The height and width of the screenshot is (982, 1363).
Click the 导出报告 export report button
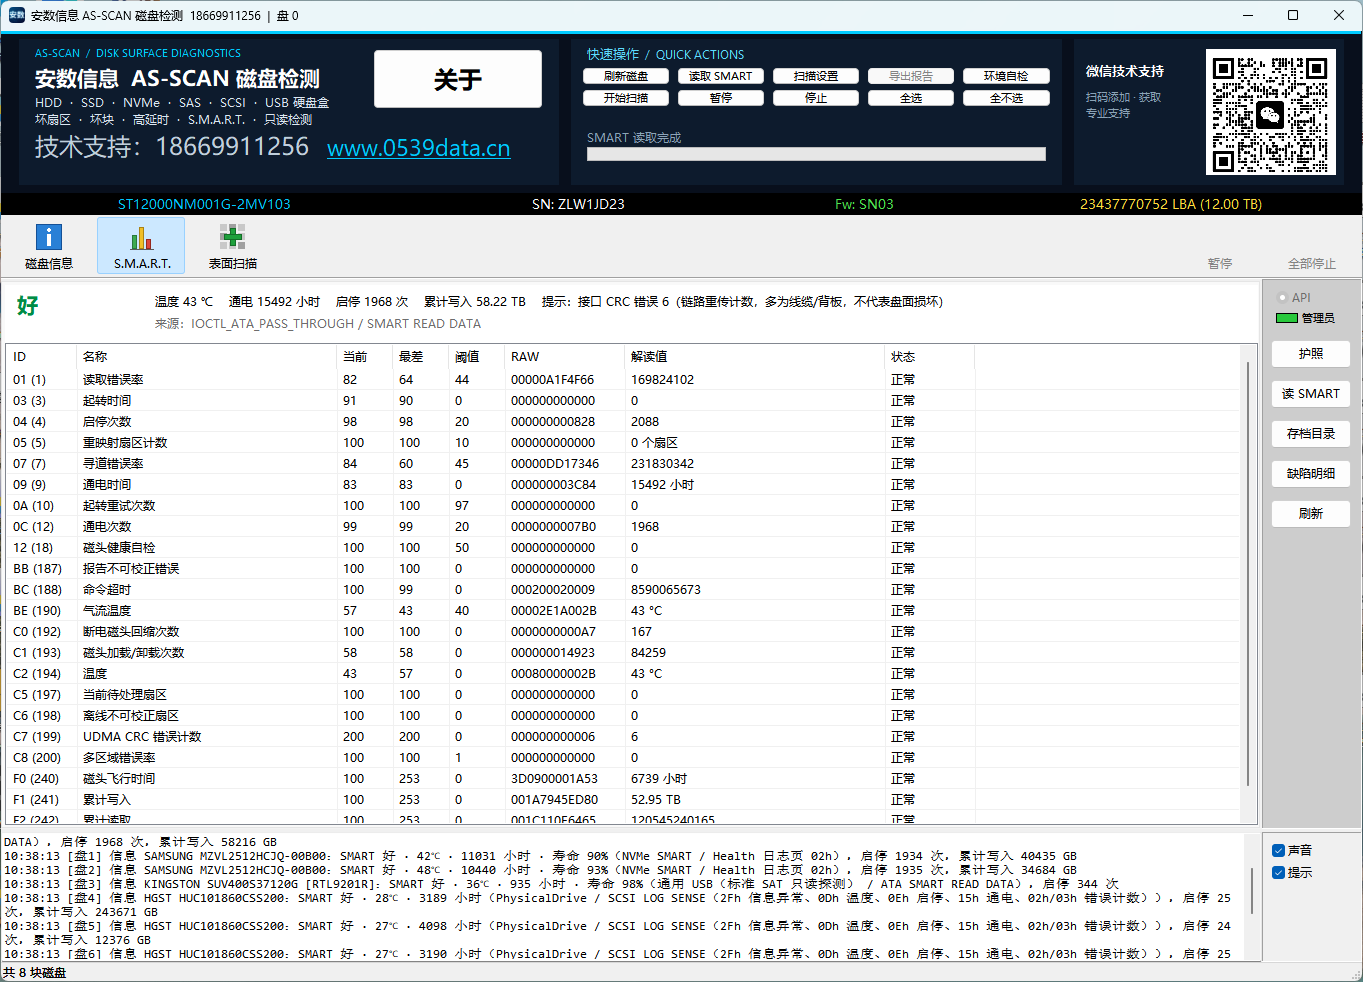tap(911, 76)
